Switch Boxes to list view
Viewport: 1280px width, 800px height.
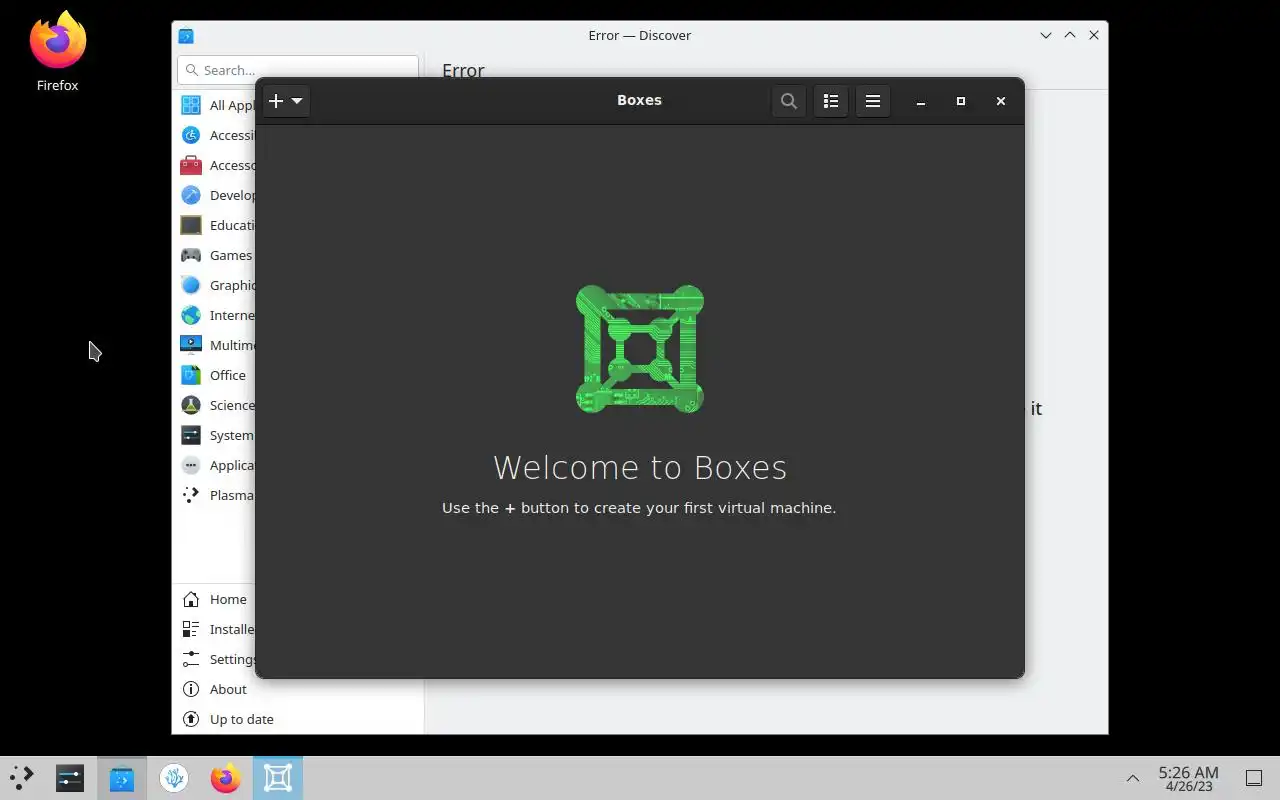tap(830, 101)
